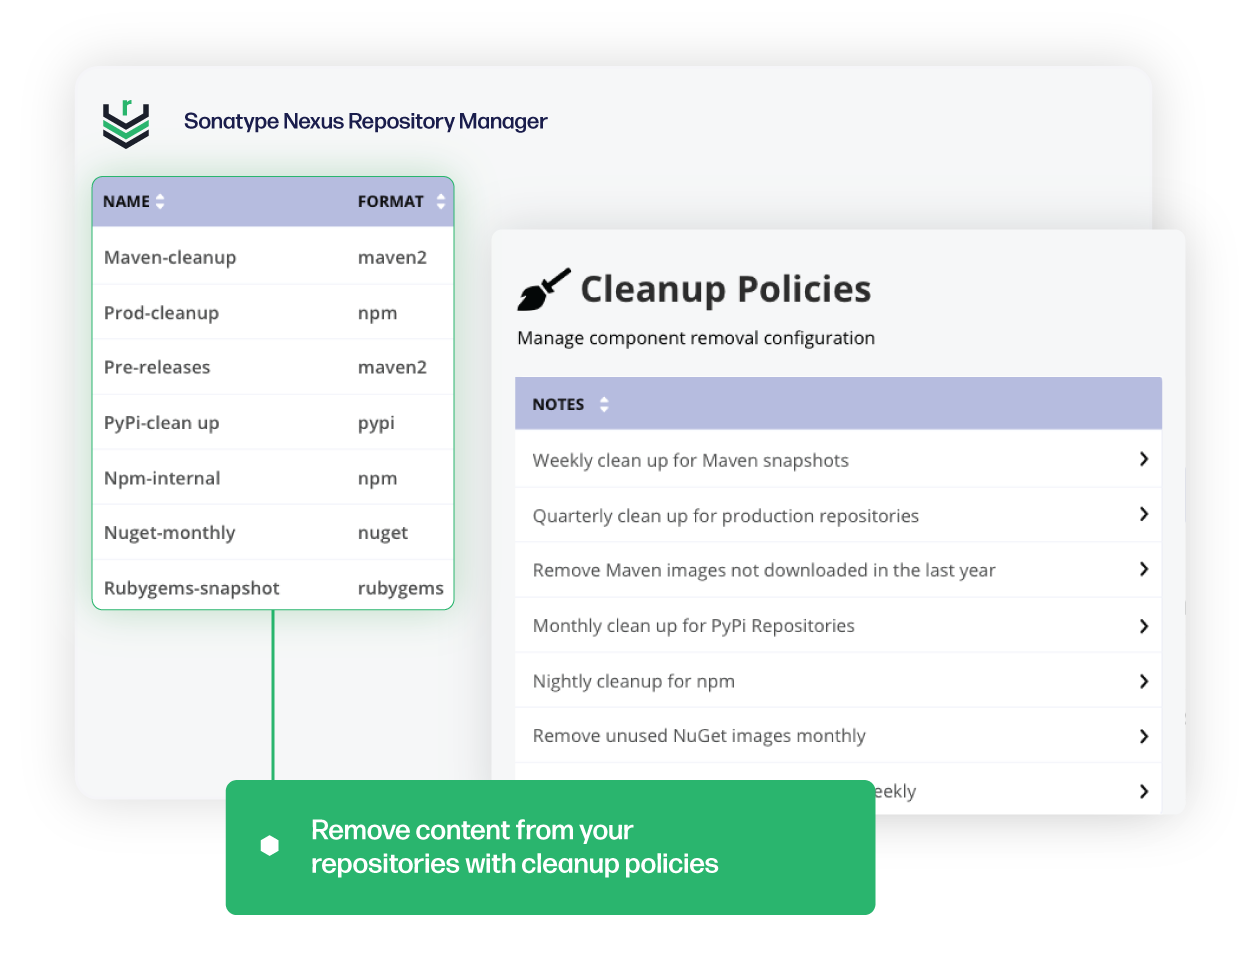
Task: Click Manage component removal configuration text
Action: click(695, 338)
